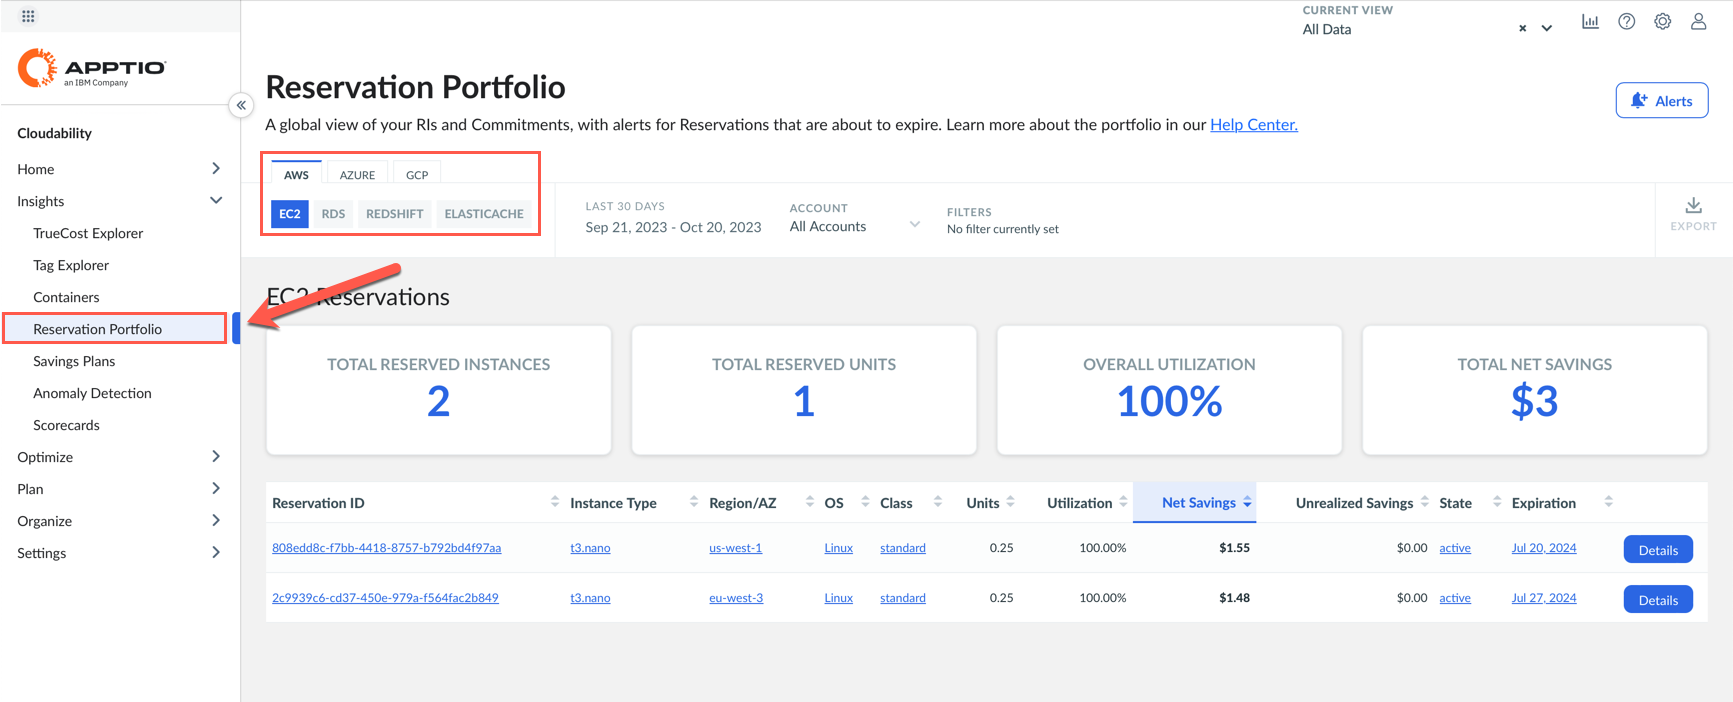Sort by State column arrows
This screenshot has height=702, width=1733.
coord(1497,502)
